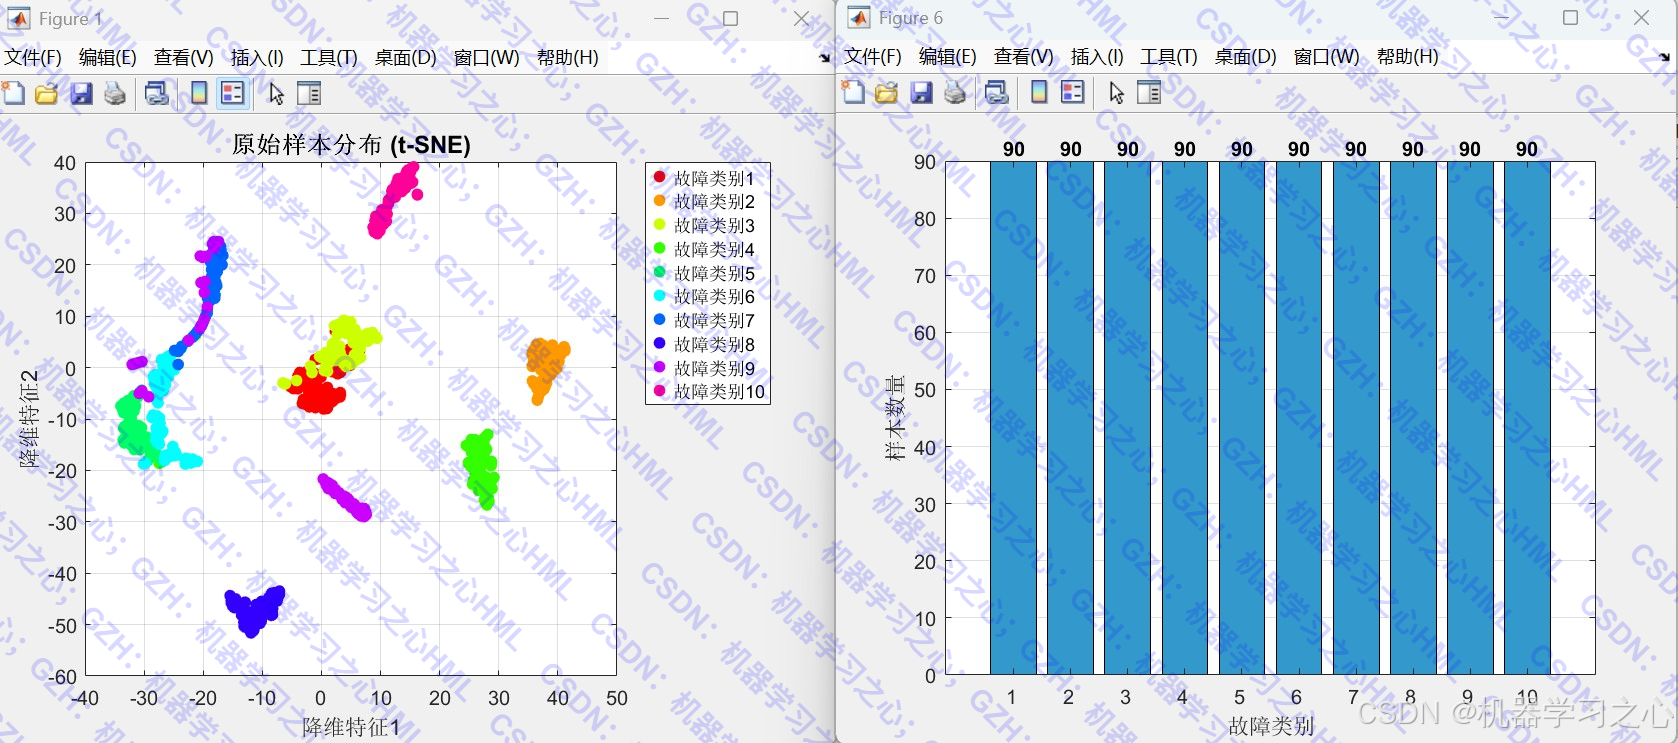
Task: Click x-axis label 故障类别 in Figure 6
Action: tap(1270, 726)
